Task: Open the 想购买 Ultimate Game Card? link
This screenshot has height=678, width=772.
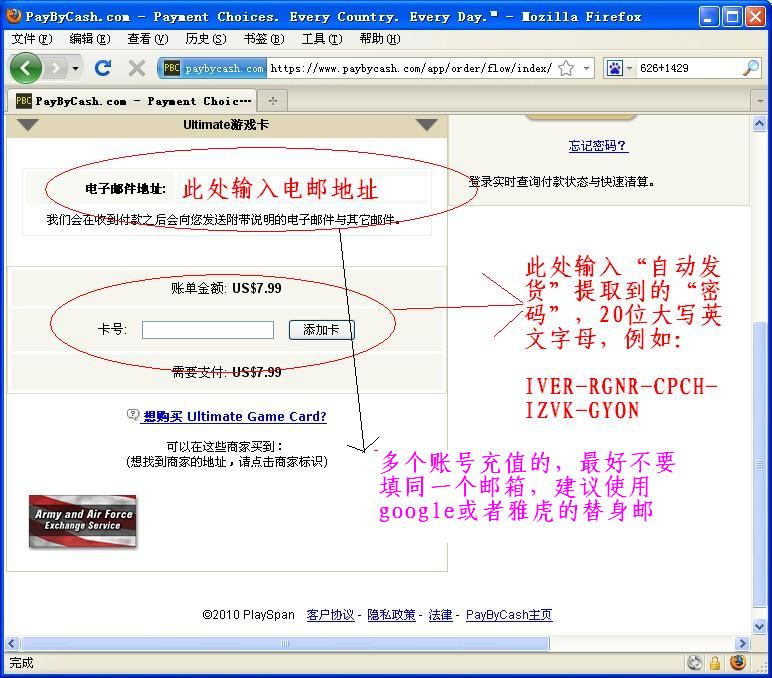Action: 234,417
